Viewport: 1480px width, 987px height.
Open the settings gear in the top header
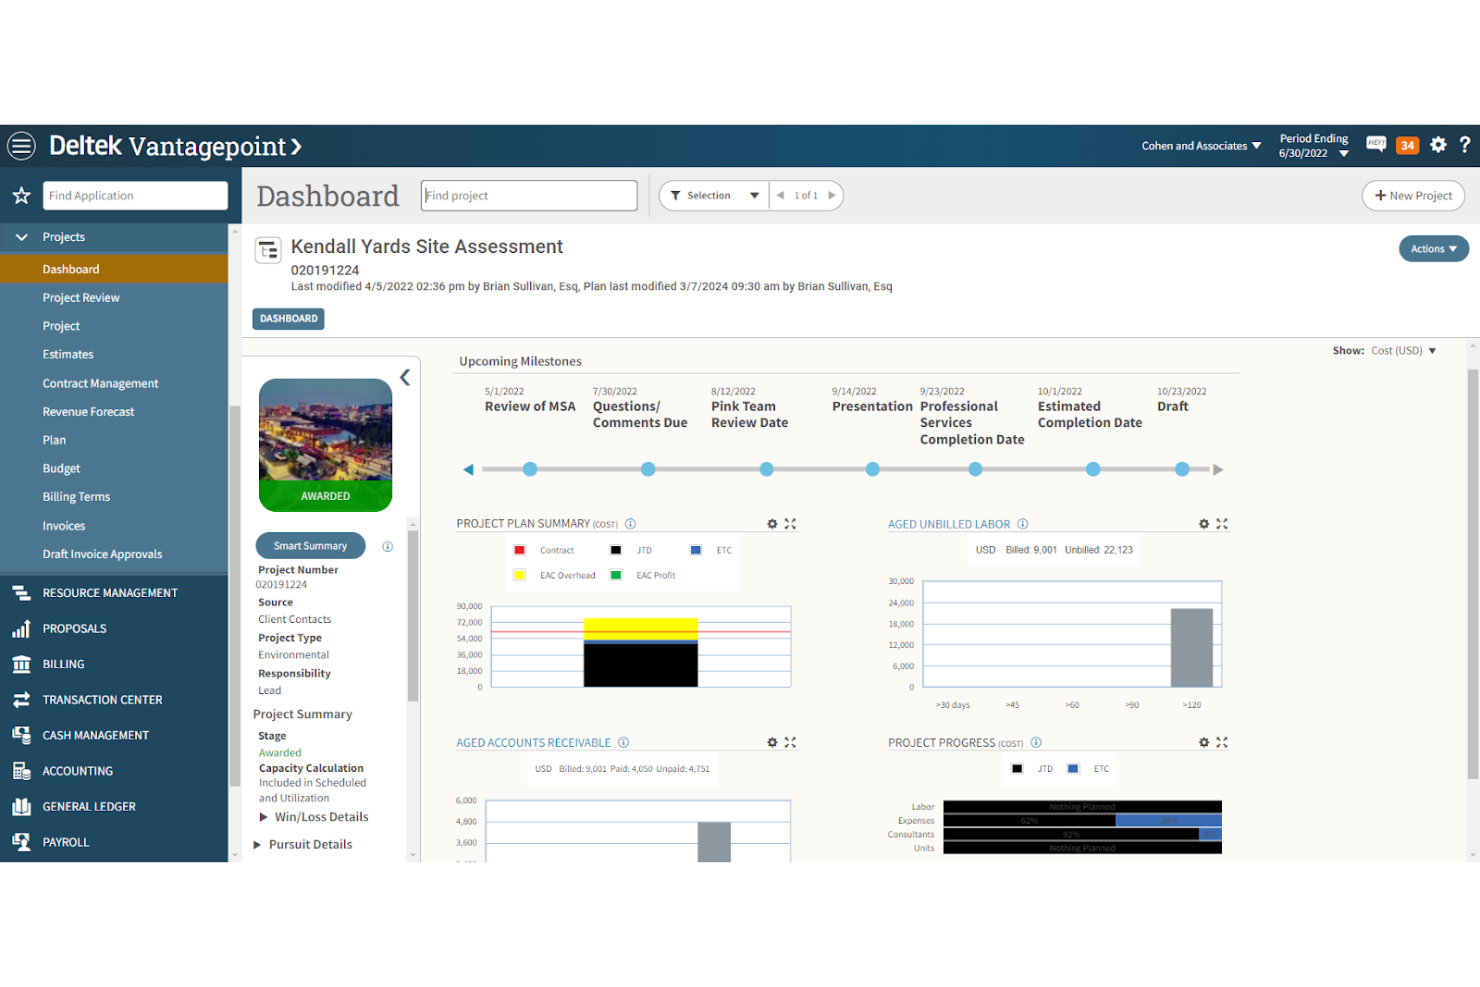coord(1438,145)
